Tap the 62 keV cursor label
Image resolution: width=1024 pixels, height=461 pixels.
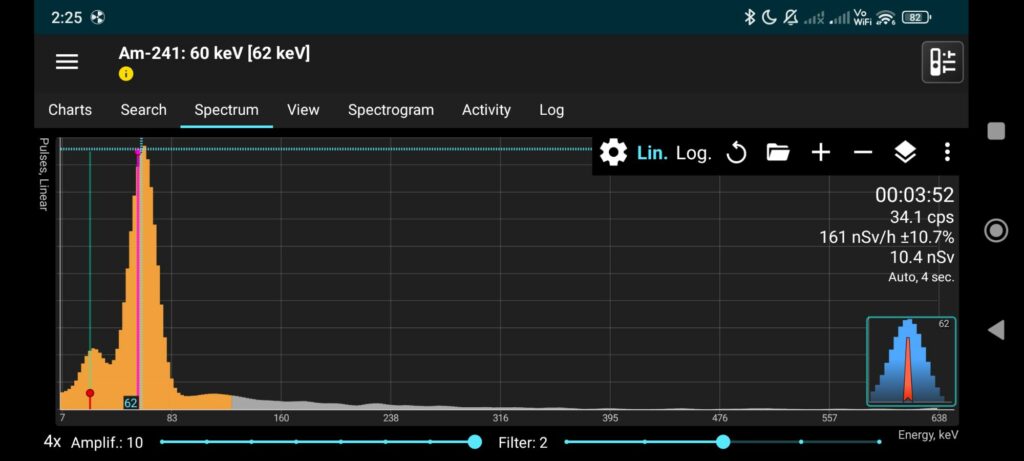tap(131, 403)
